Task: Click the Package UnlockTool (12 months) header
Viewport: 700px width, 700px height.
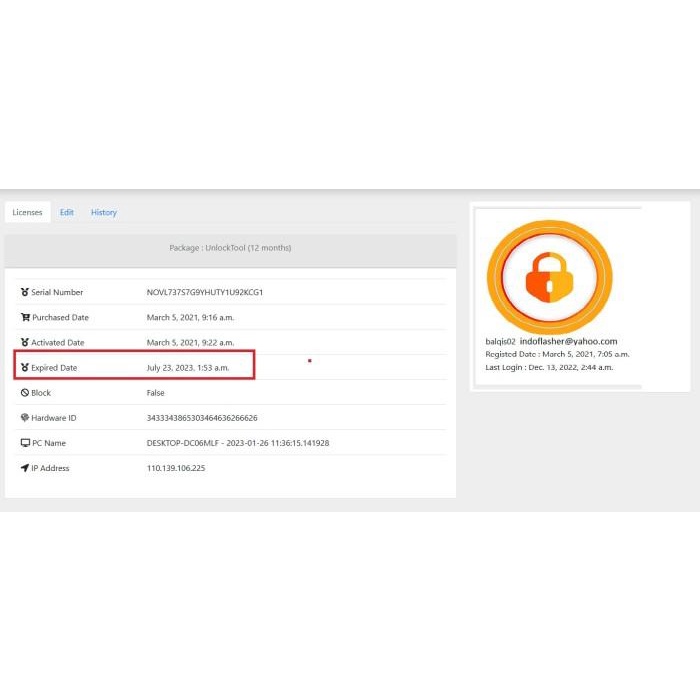Action: pyautogui.click(x=230, y=248)
